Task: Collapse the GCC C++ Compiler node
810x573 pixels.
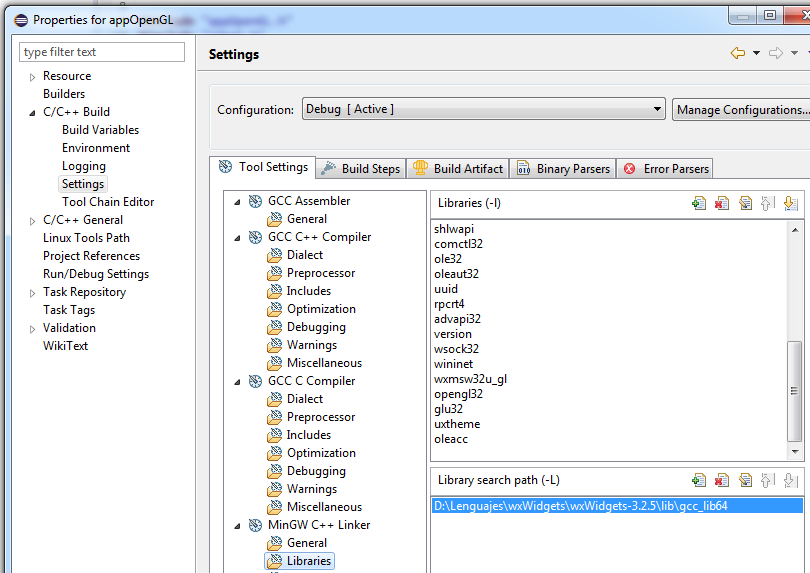Action: click(x=238, y=238)
